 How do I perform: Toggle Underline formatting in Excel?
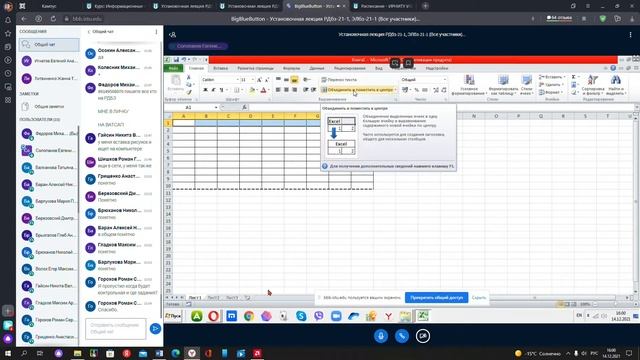pos(221,90)
